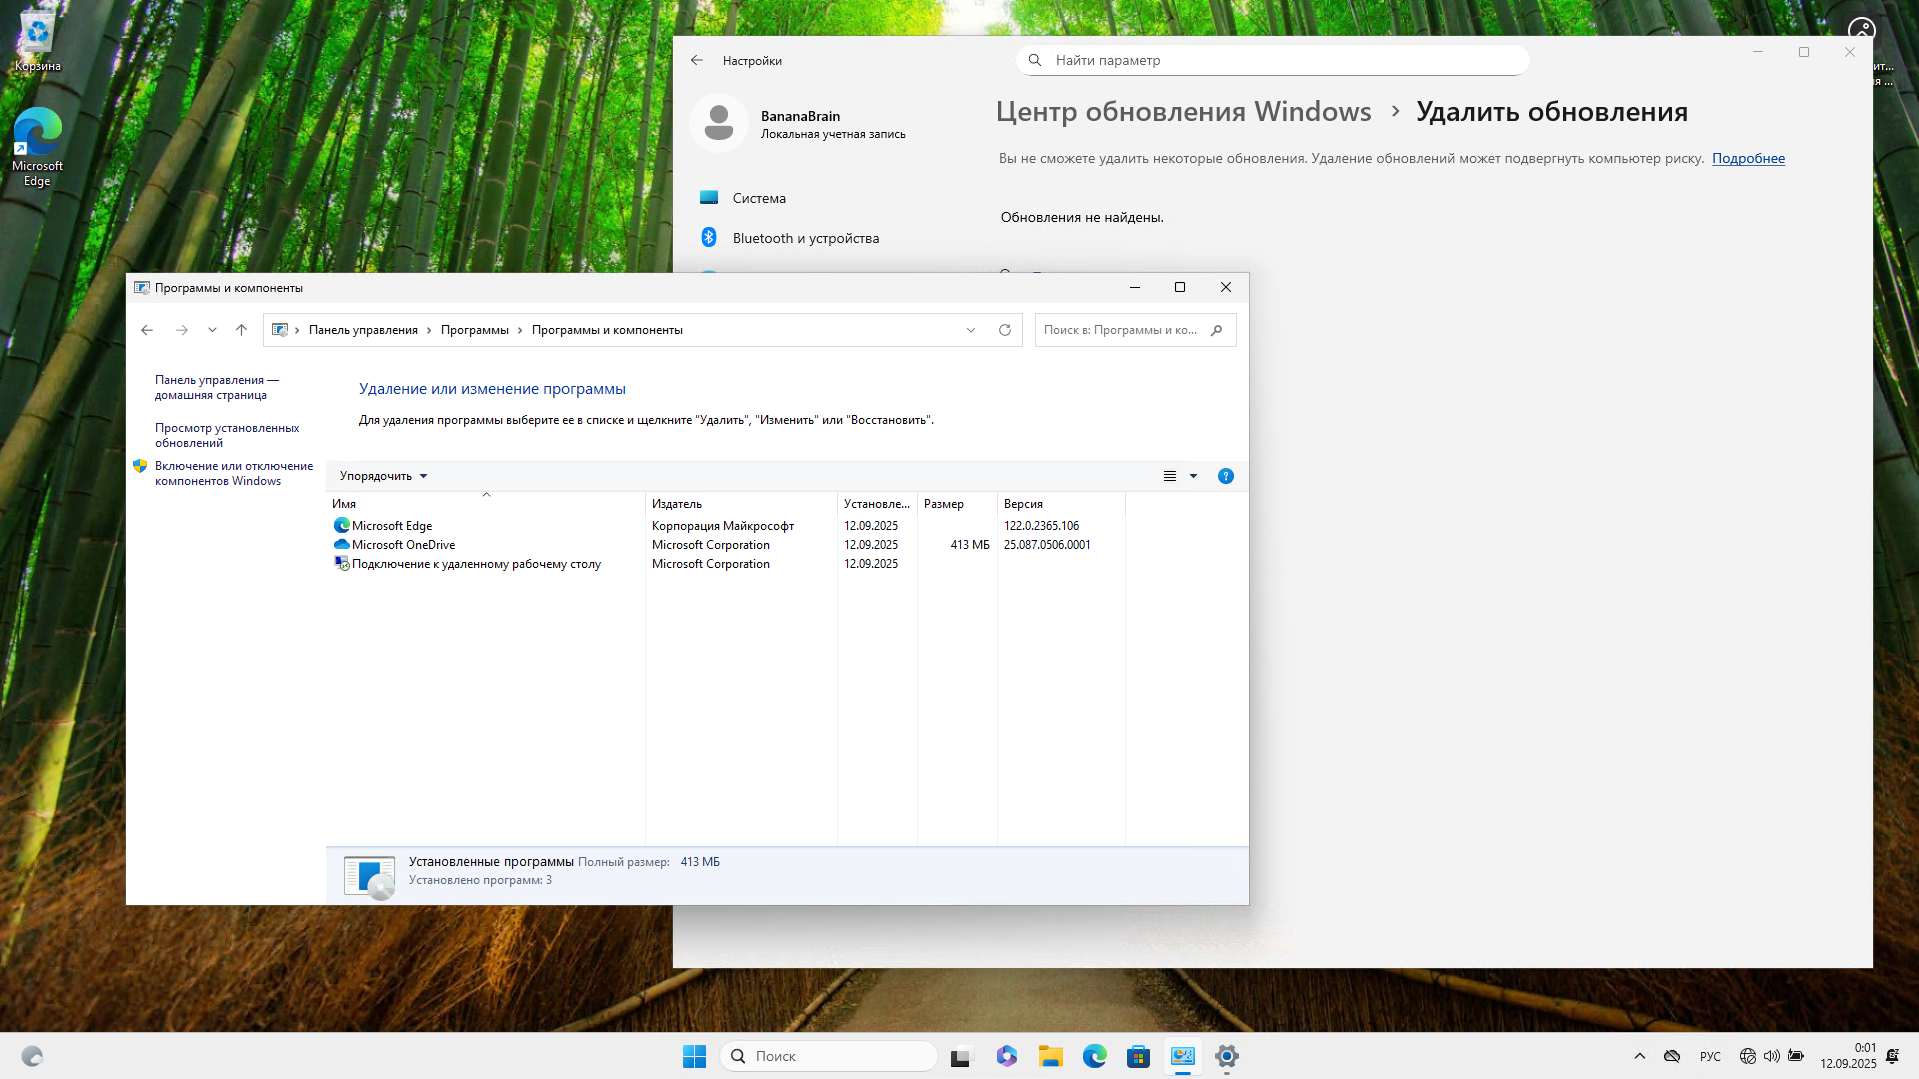The height and width of the screenshot is (1079, 1919).
Task: Open Microsoft Store from the taskbar
Action: tap(1138, 1056)
